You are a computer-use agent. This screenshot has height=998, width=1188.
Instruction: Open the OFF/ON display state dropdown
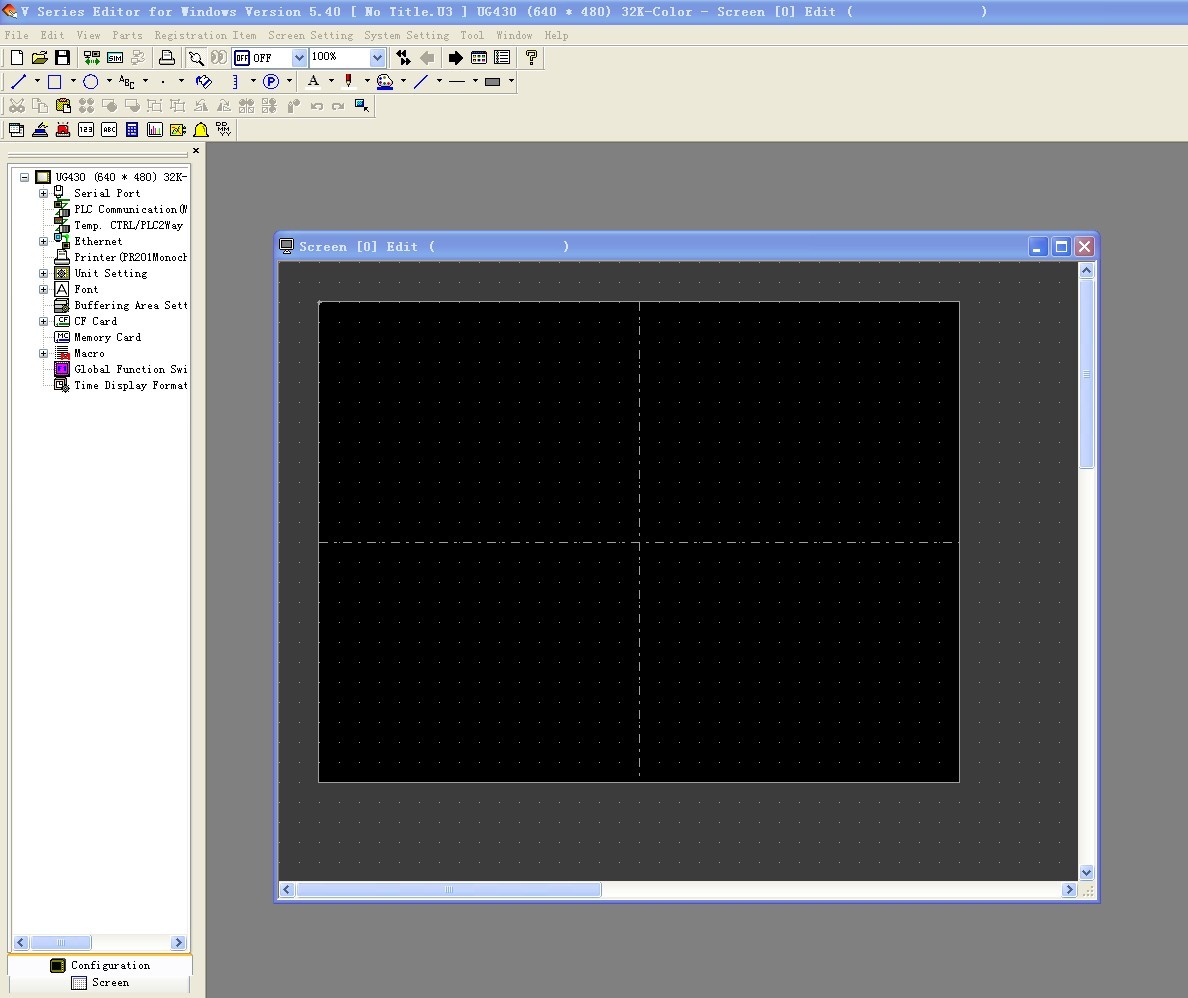[298, 58]
